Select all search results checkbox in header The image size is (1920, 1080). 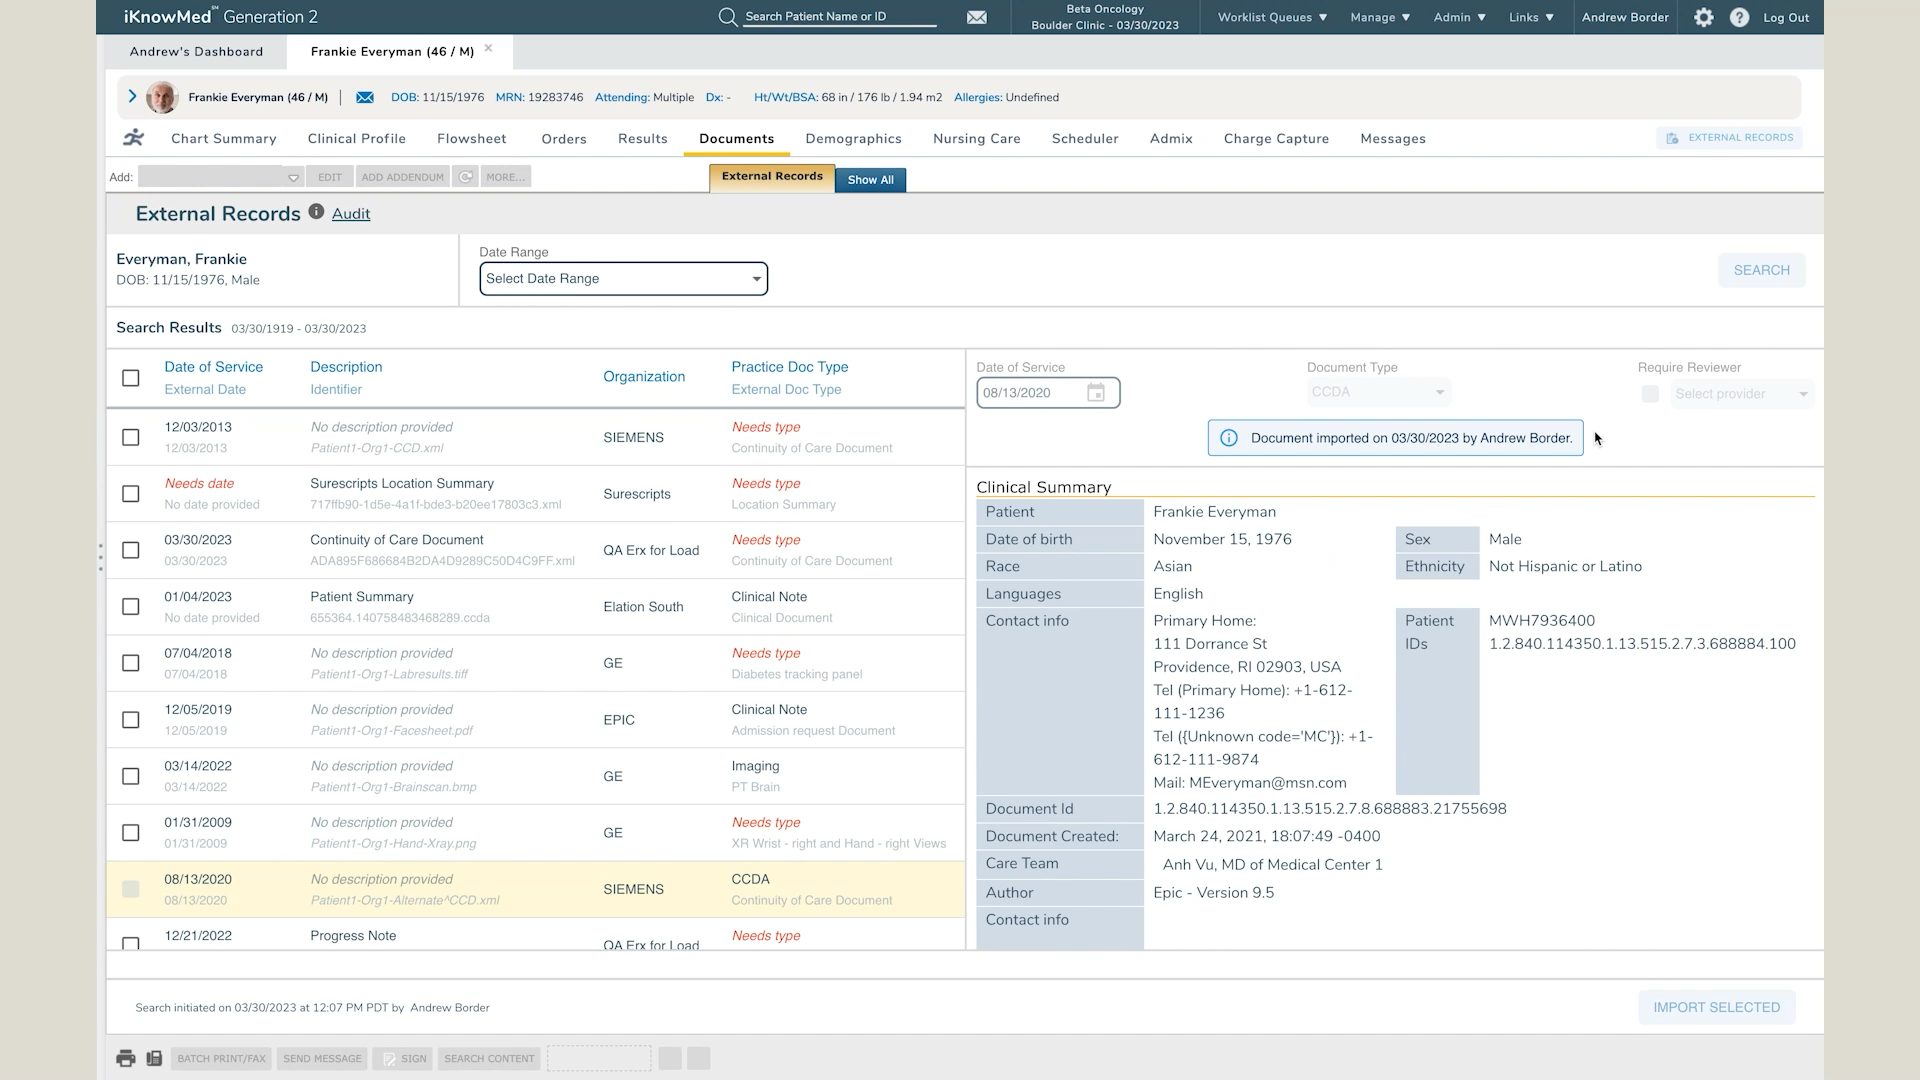[x=131, y=378]
